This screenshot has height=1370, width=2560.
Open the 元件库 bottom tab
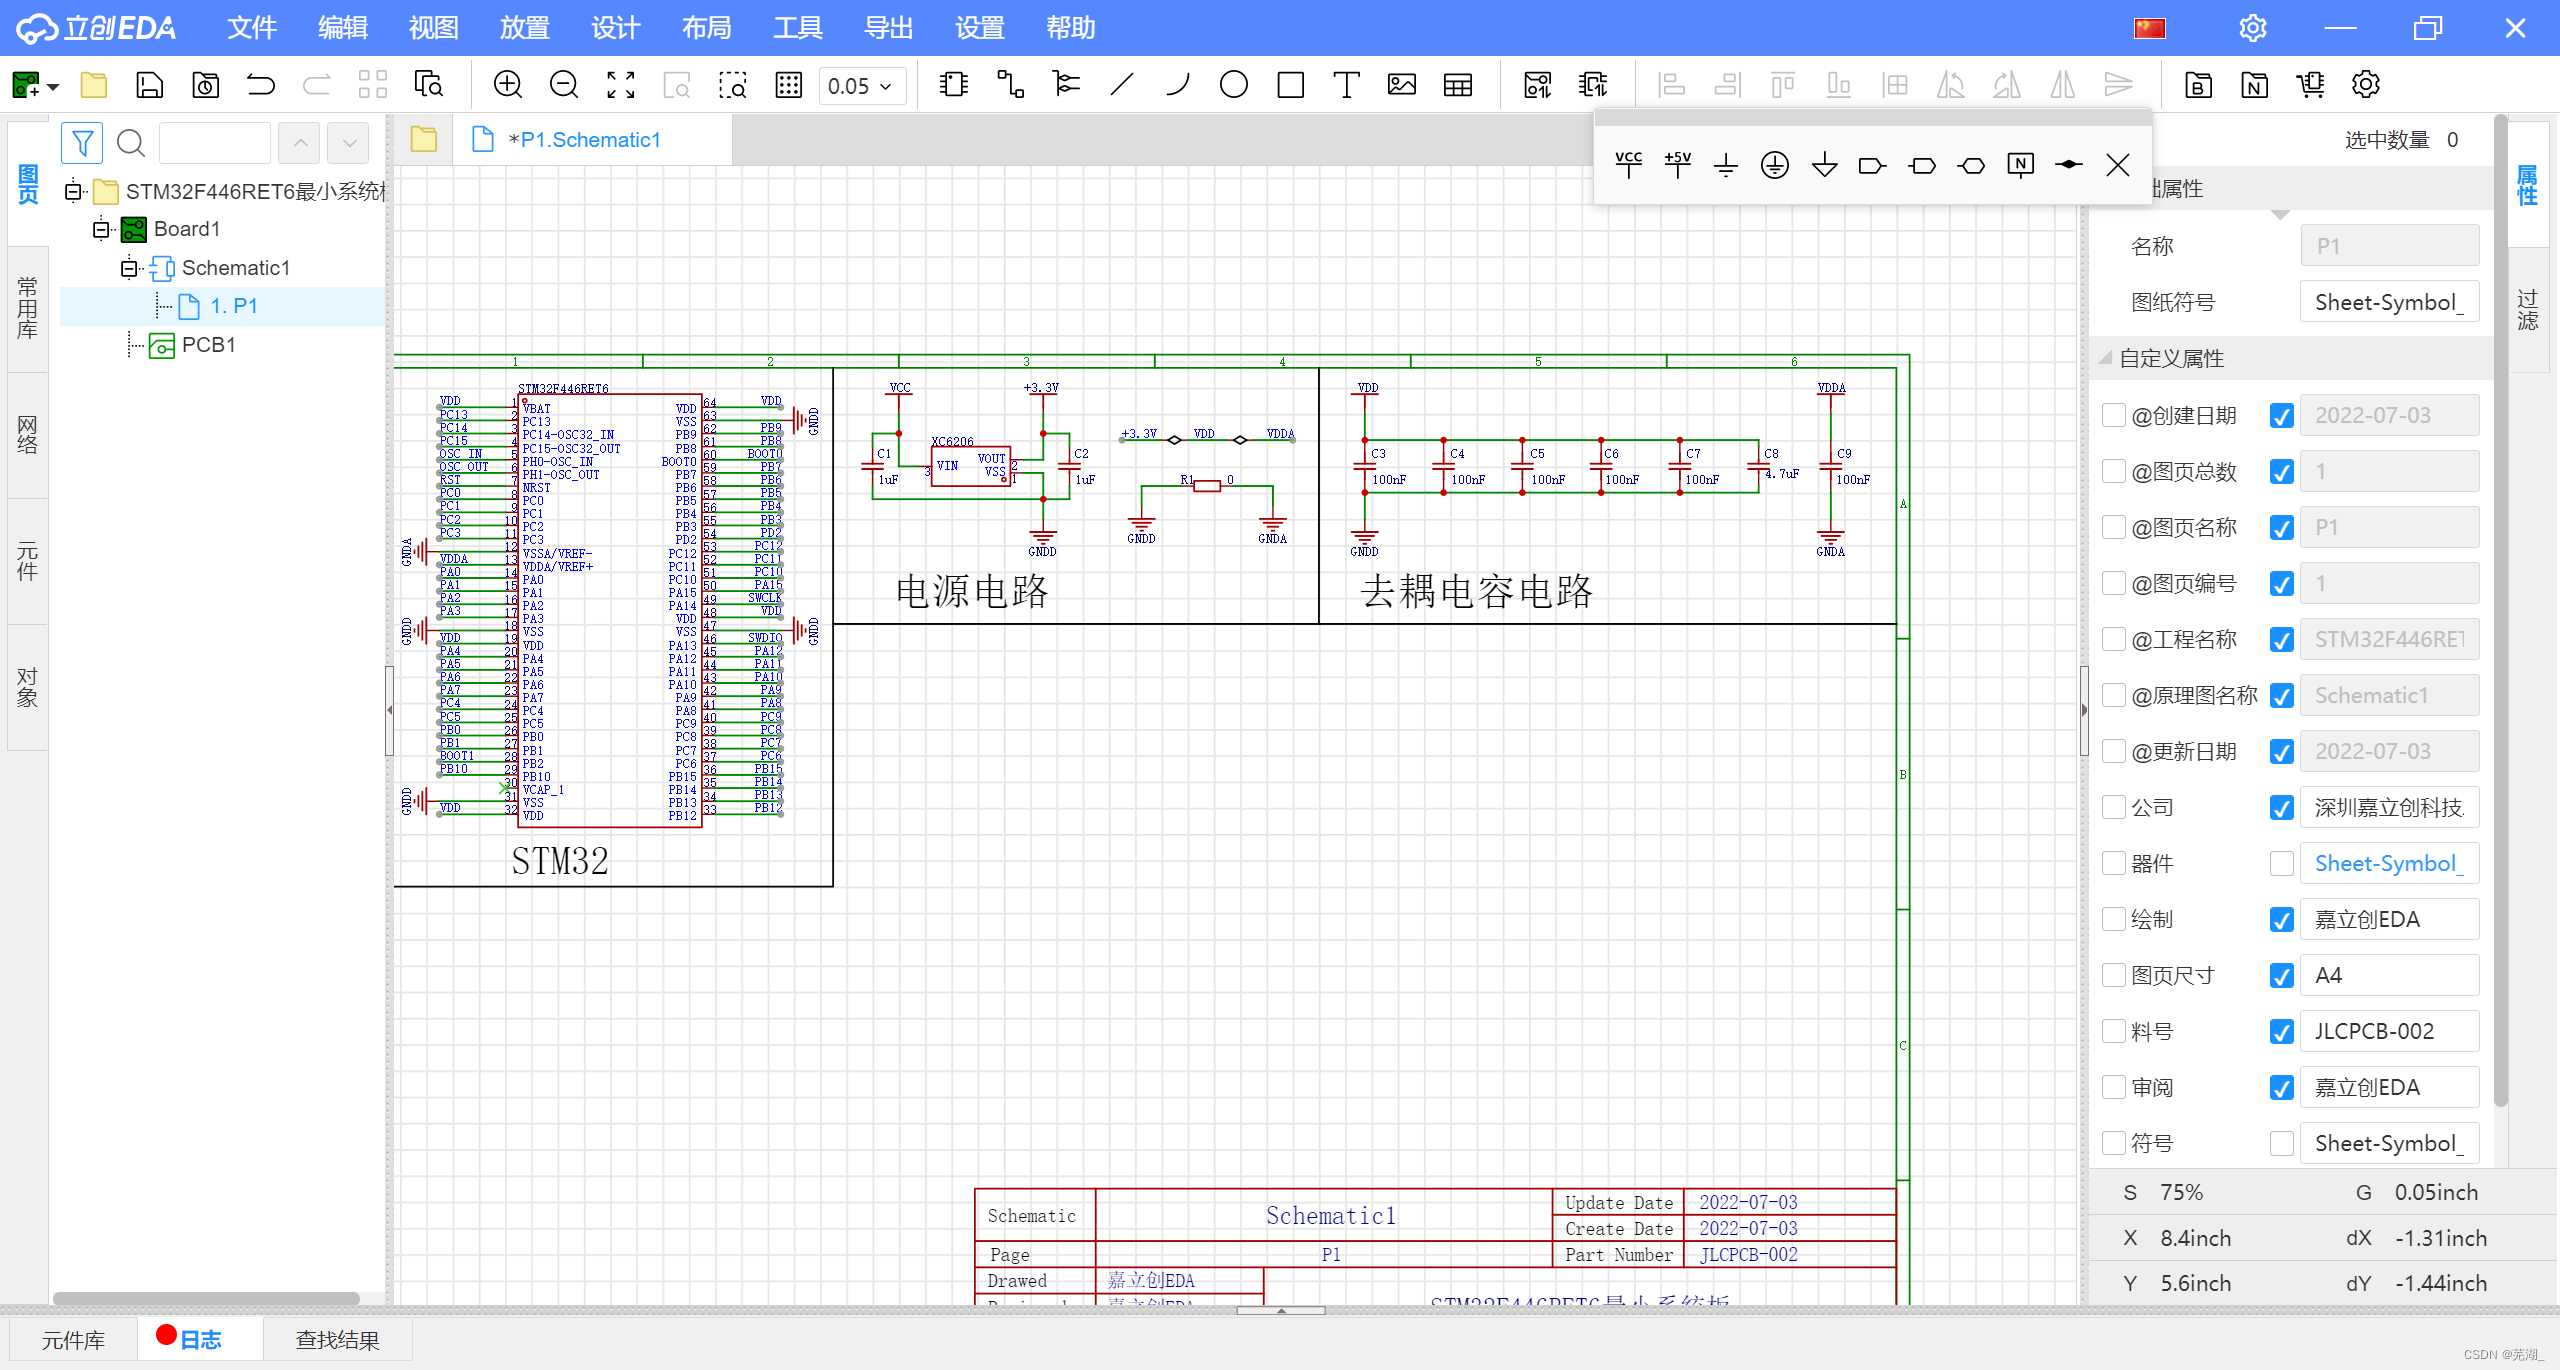(73, 1339)
